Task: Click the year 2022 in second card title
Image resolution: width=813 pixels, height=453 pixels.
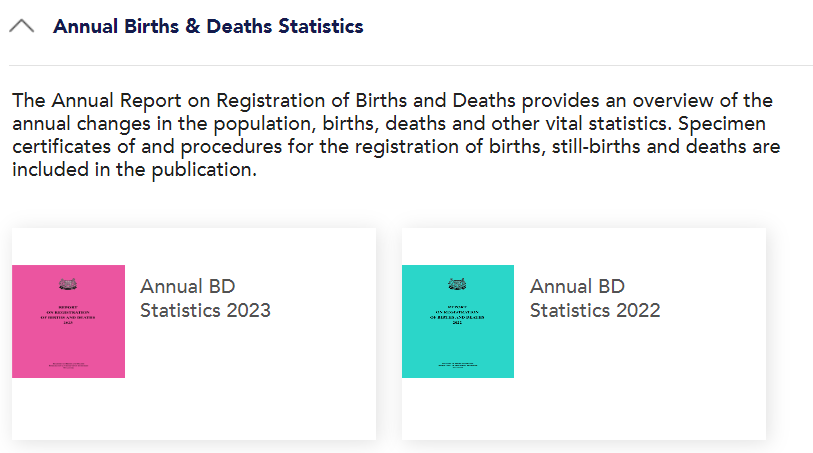Action: 638,310
